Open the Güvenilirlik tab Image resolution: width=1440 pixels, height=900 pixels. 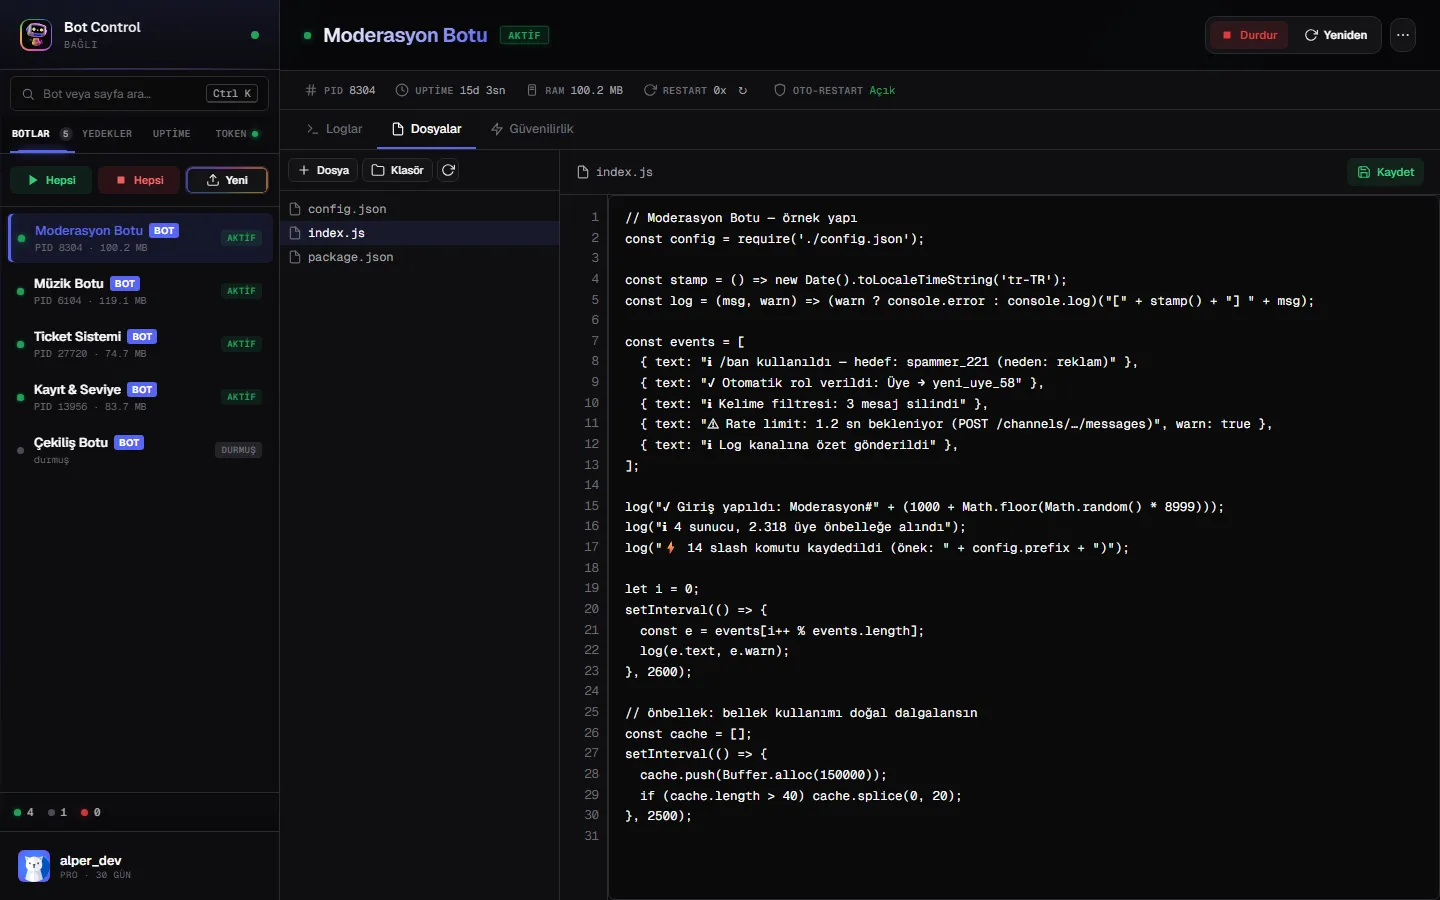point(532,129)
